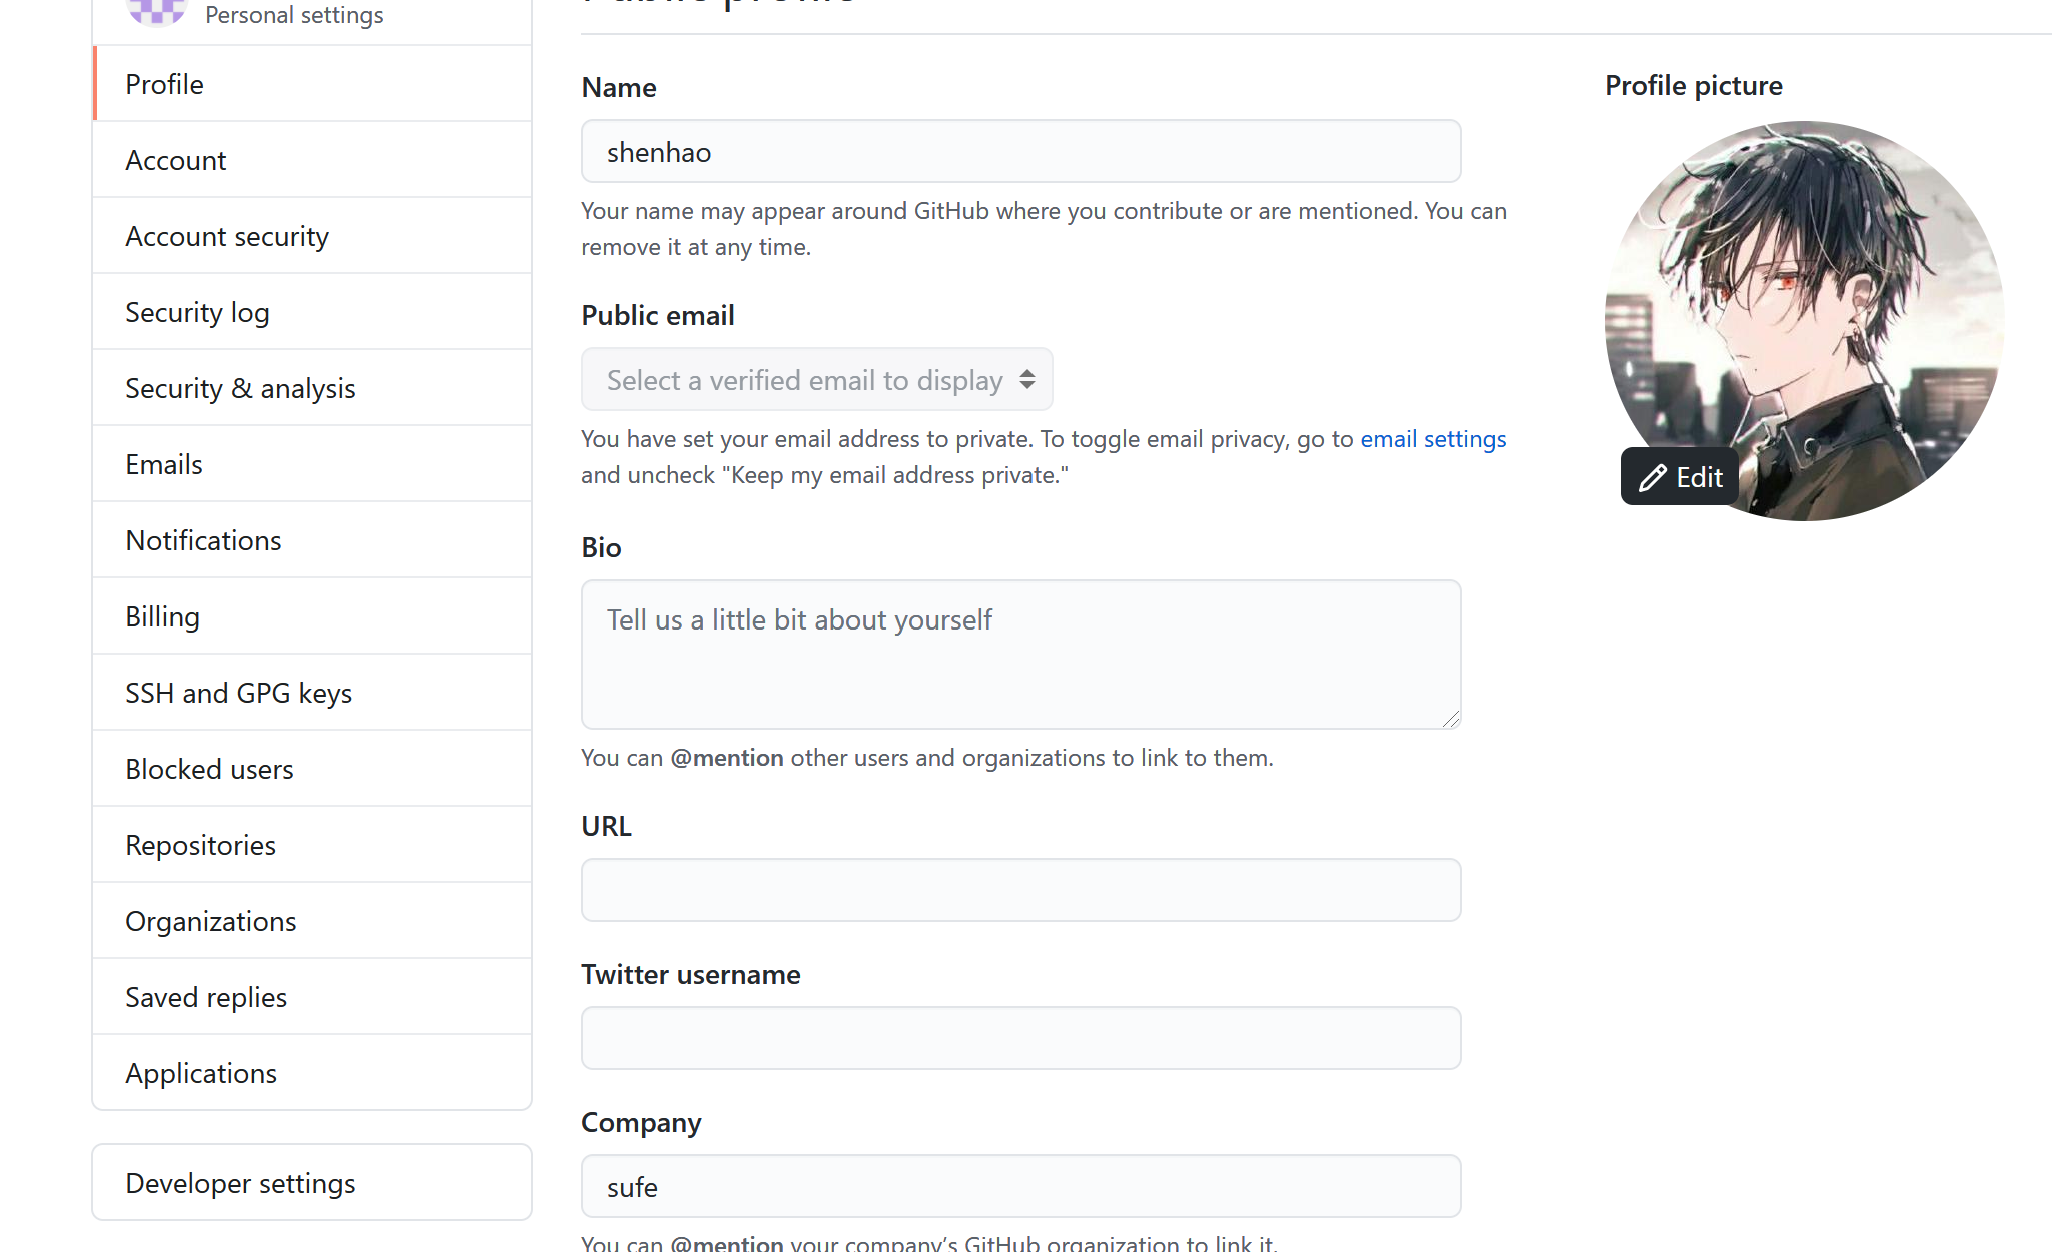Follow the email settings link

pyautogui.click(x=1433, y=439)
